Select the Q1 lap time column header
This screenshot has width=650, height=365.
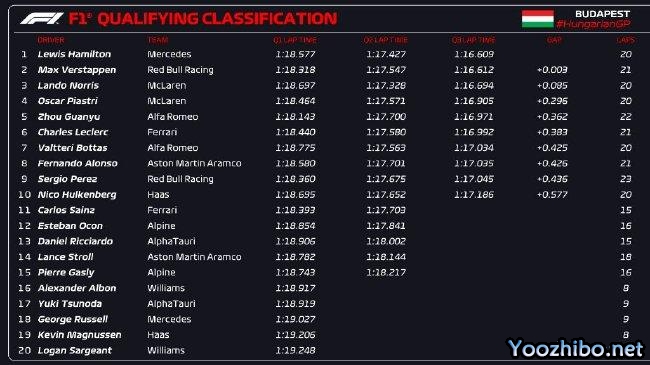[295, 40]
